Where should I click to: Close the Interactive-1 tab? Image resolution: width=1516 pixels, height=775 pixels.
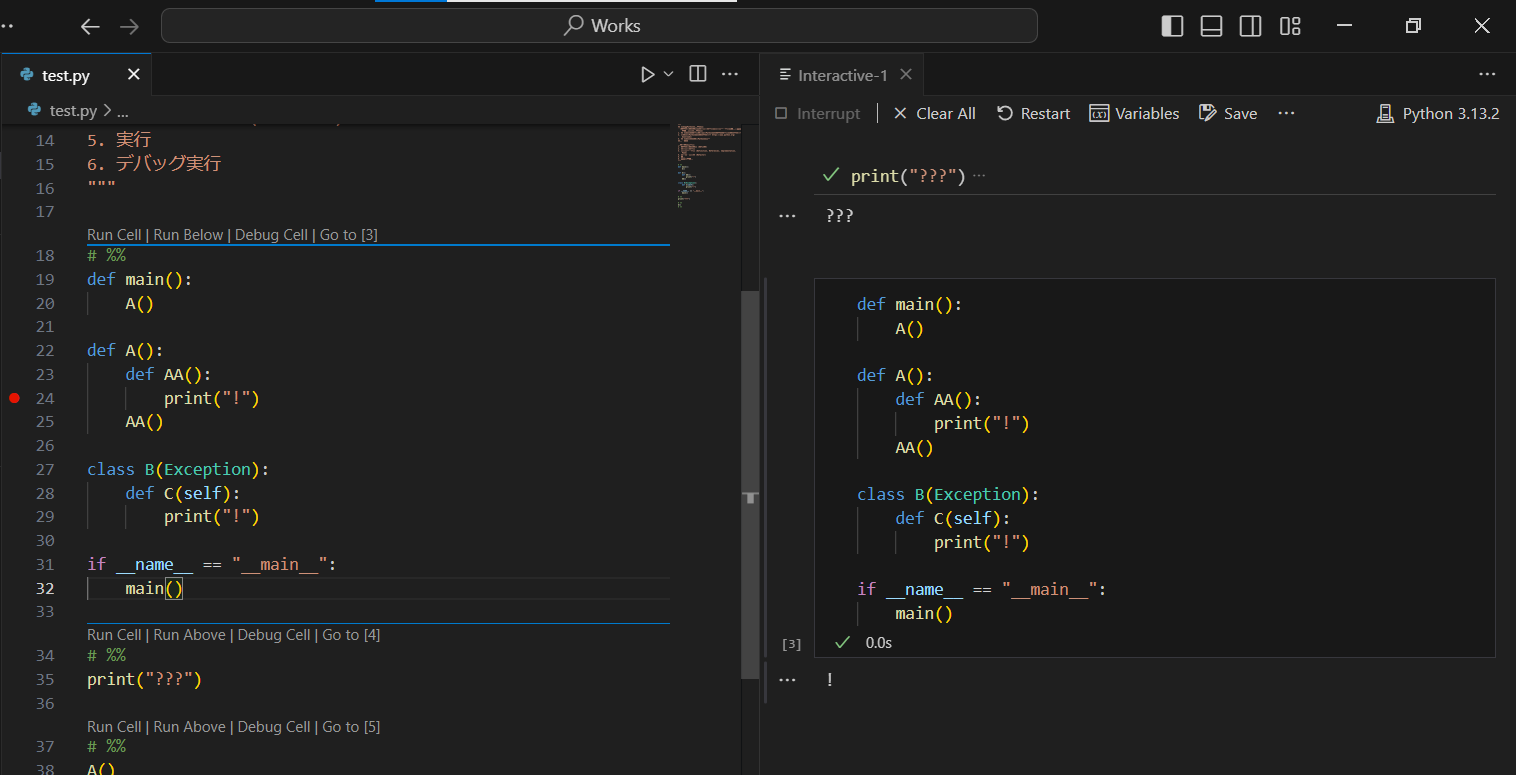[x=906, y=75]
